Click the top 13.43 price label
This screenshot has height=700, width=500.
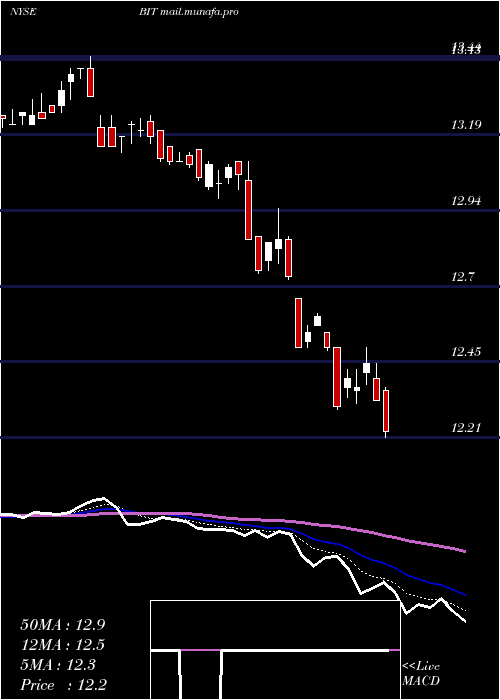click(x=466, y=48)
